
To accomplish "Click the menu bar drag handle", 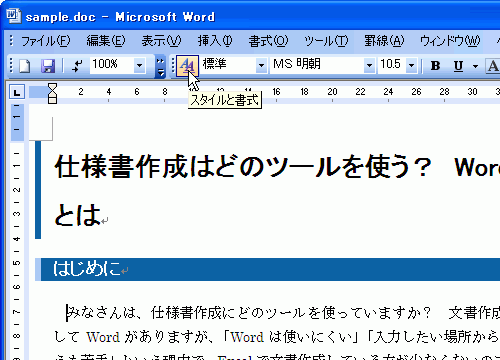I will tap(12, 41).
